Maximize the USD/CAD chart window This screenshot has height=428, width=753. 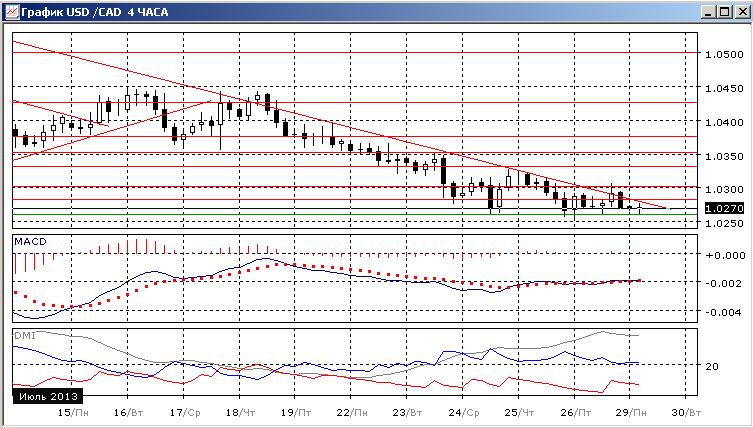pyautogui.click(x=724, y=12)
